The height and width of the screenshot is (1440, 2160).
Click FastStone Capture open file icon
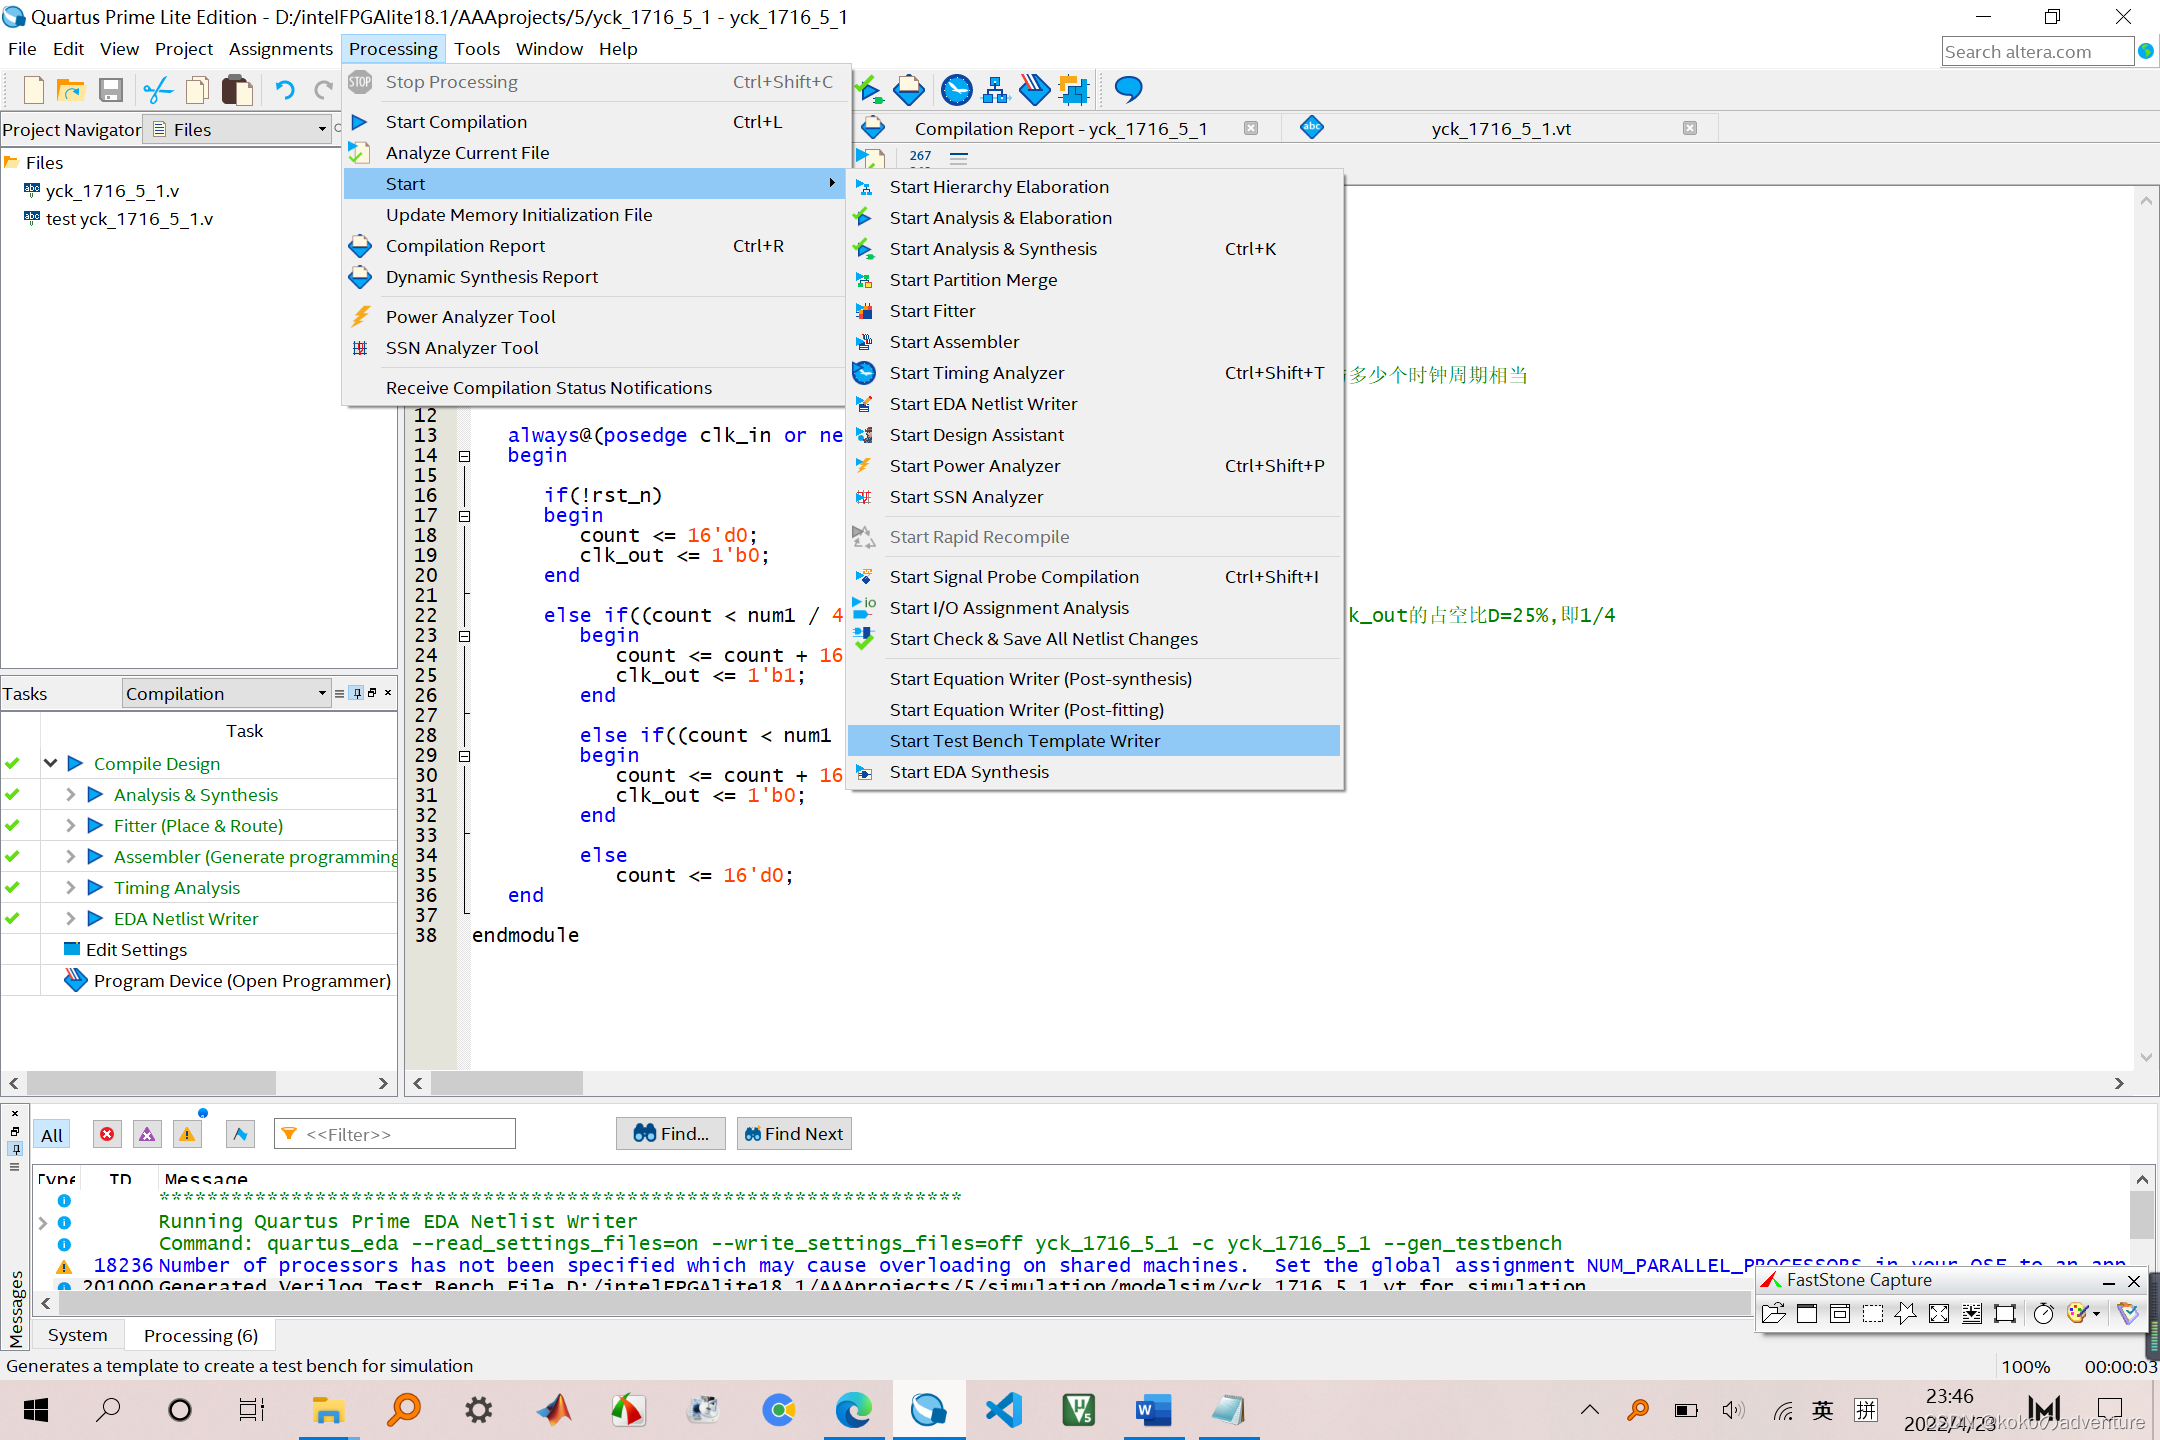(1774, 1314)
